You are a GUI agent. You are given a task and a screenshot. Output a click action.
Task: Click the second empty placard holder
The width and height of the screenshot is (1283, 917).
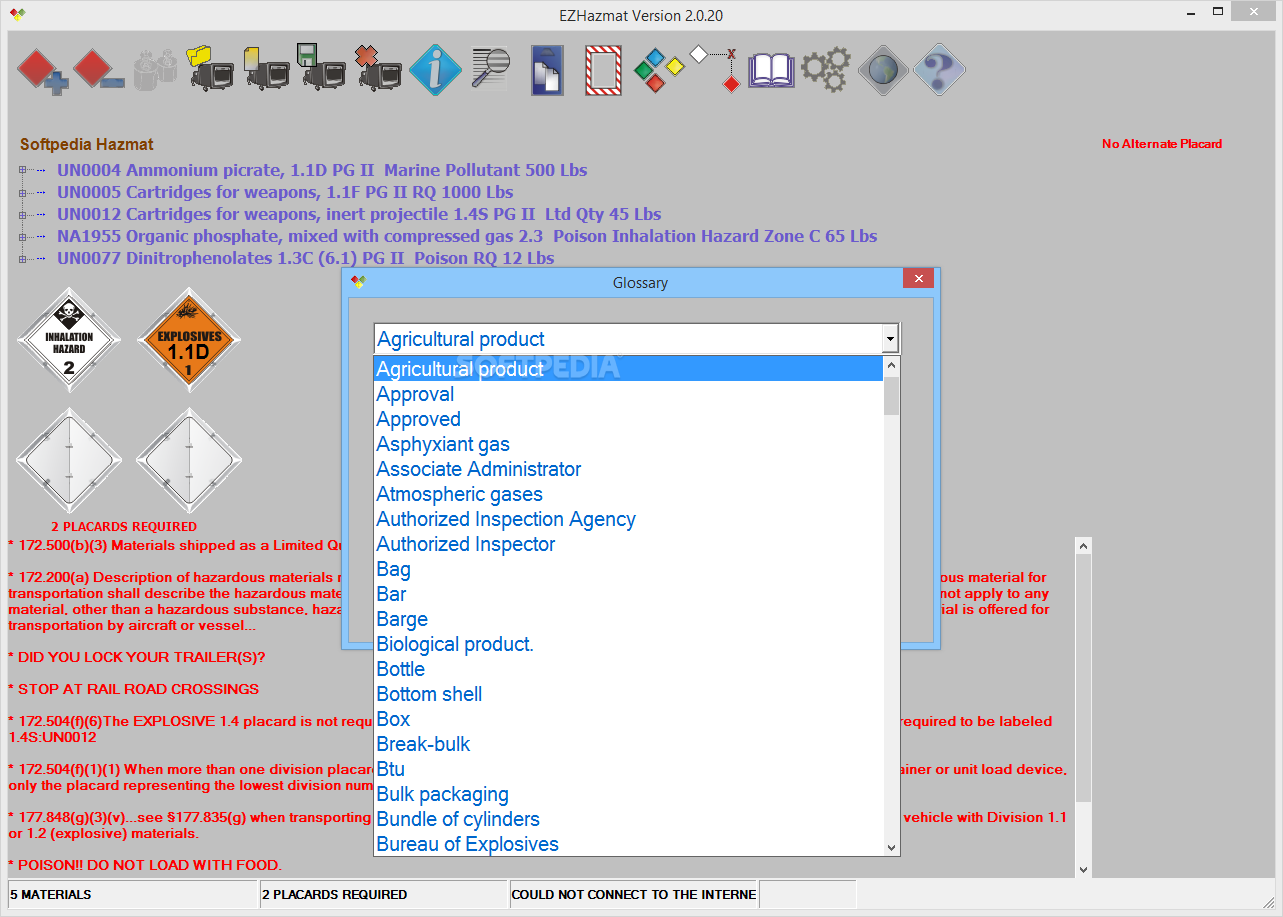pyautogui.click(x=189, y=461)
